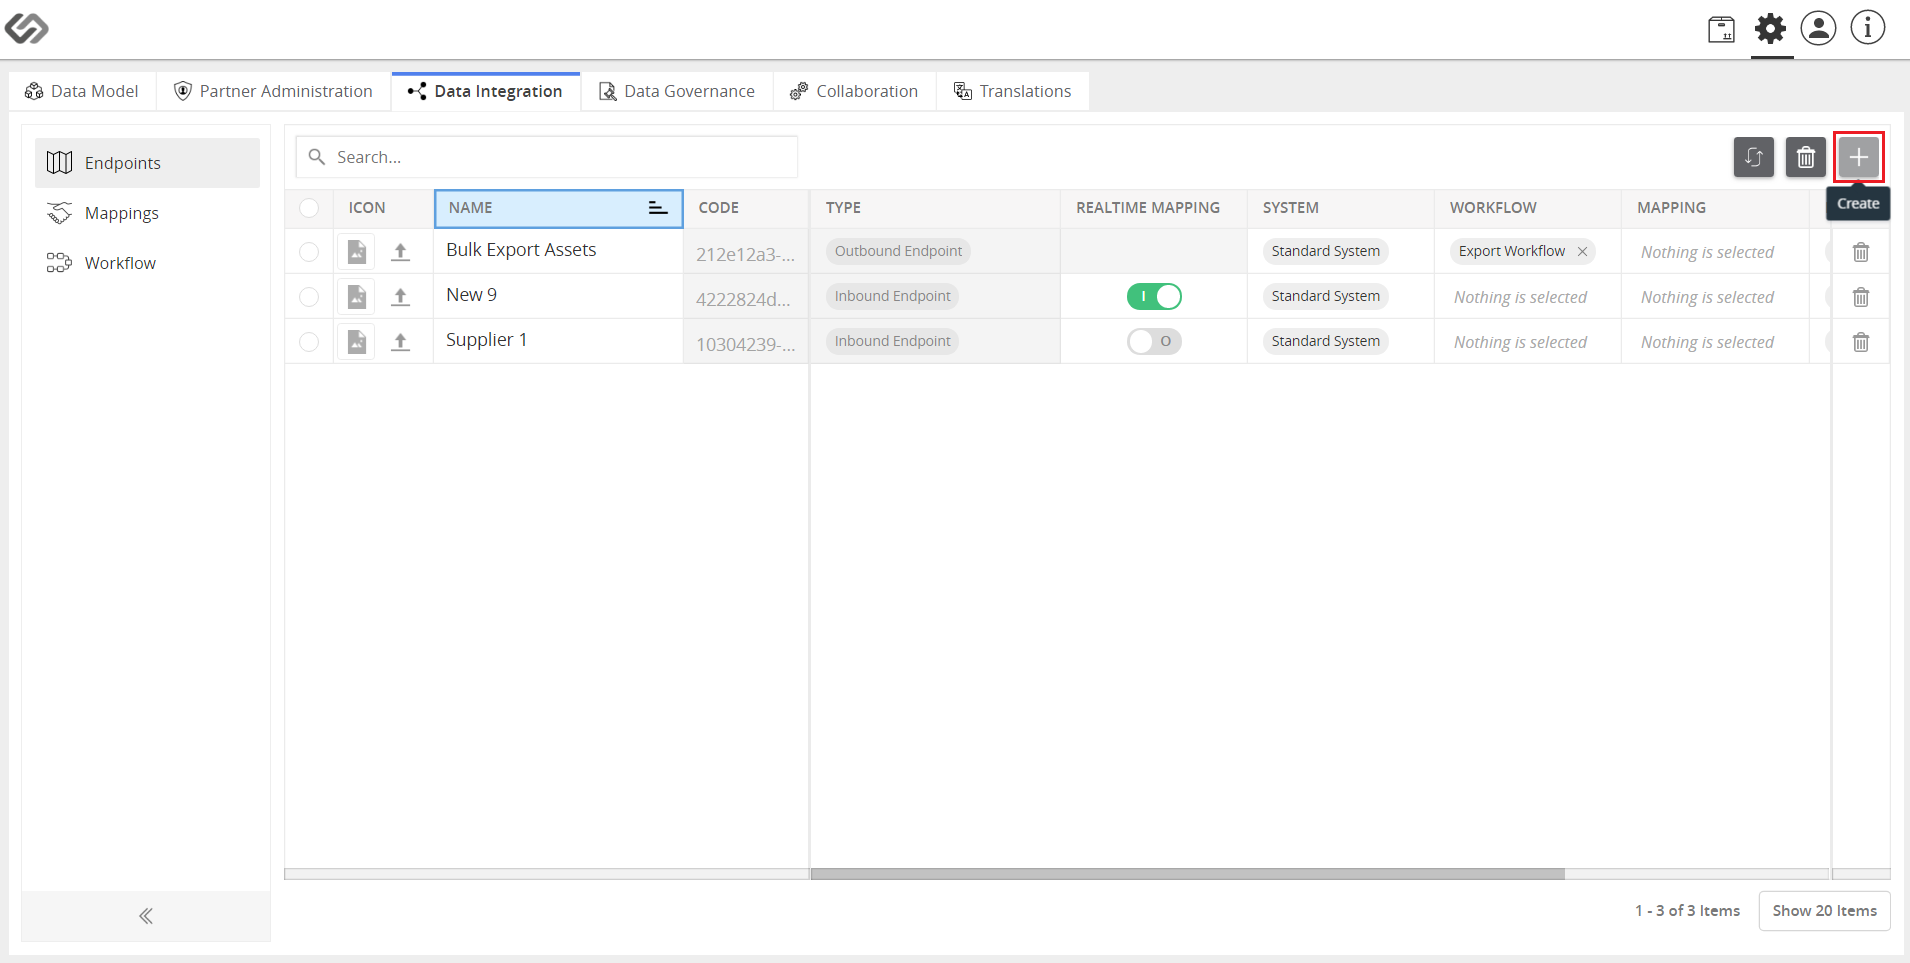
Task: Click the image icon for New 9
Action: (357, 297)
